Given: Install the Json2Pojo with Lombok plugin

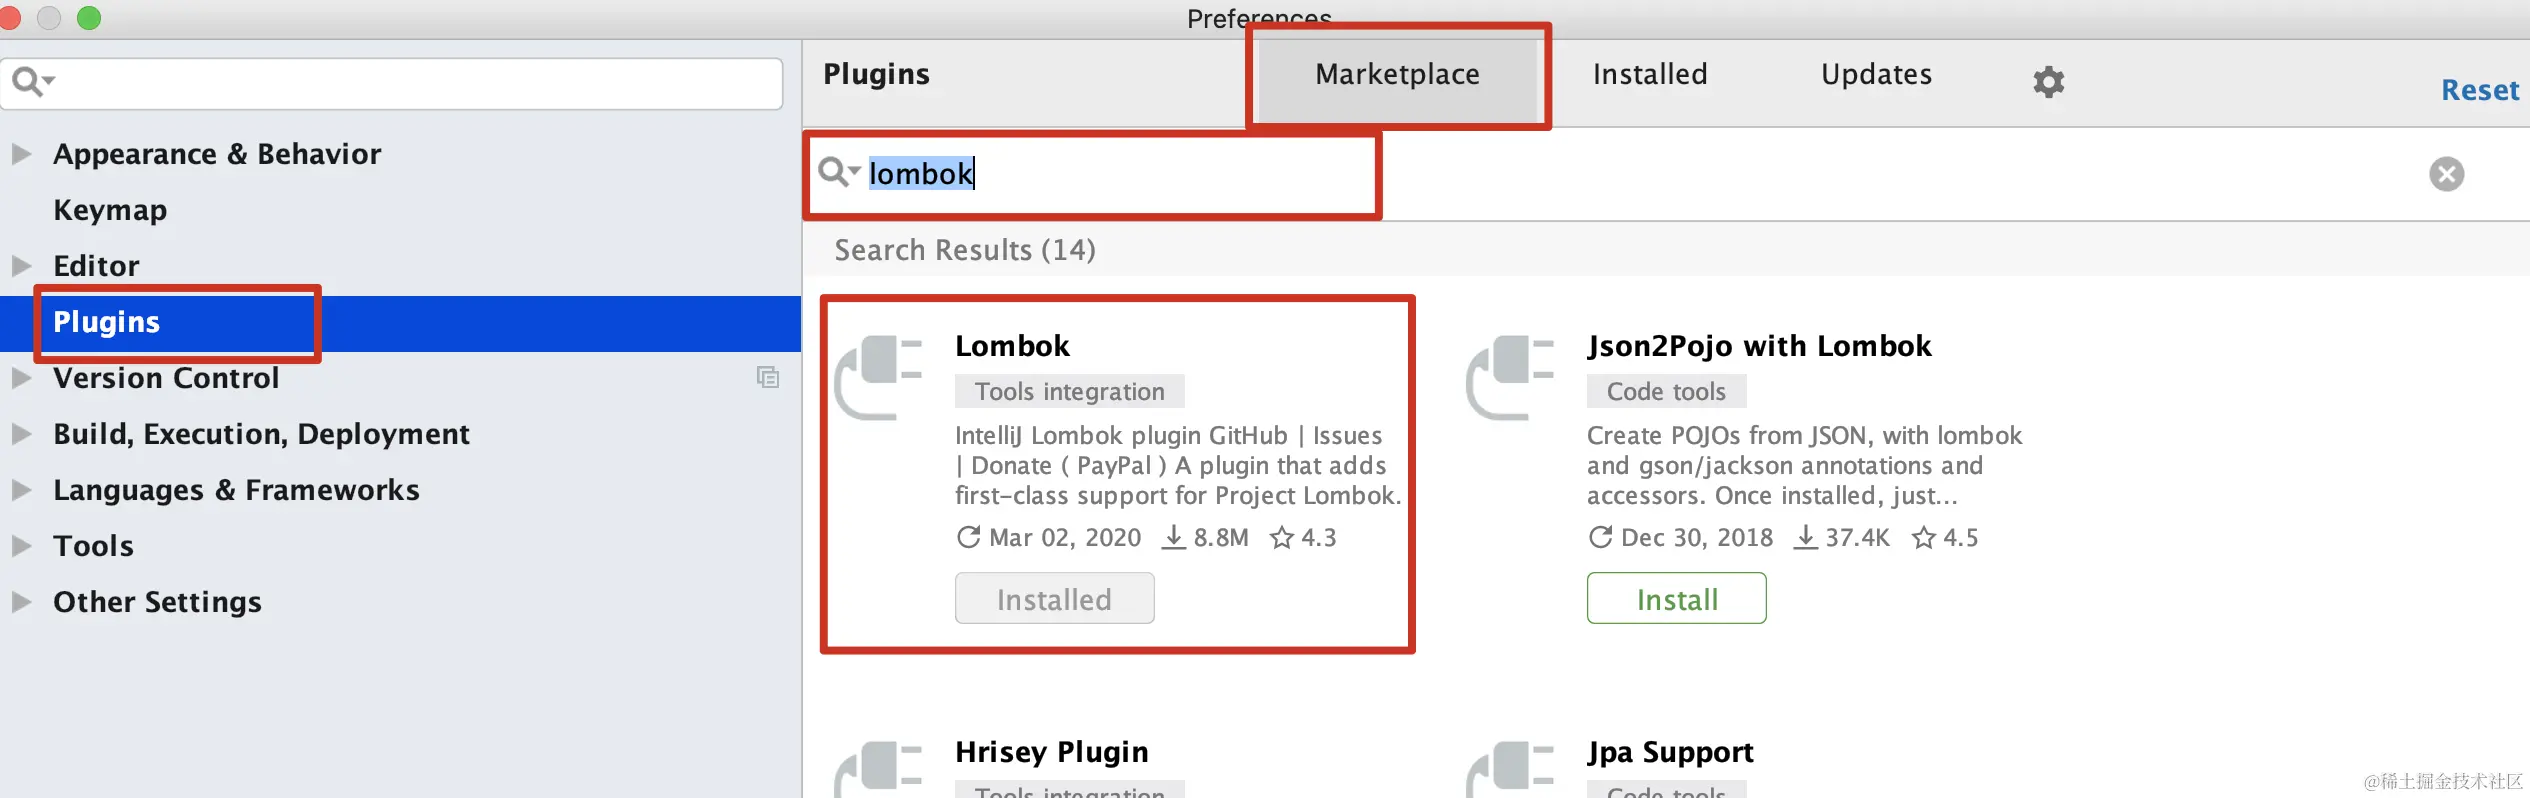Looking at the screenshot, I should point(1676,599).
